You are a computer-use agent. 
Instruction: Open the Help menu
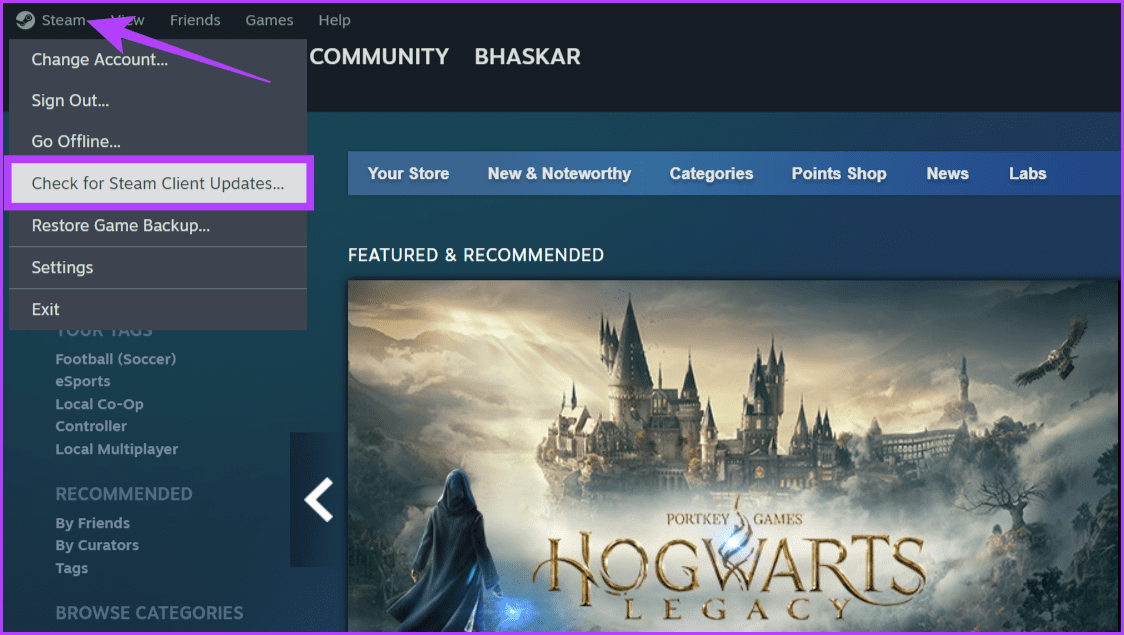coord(334,20)
